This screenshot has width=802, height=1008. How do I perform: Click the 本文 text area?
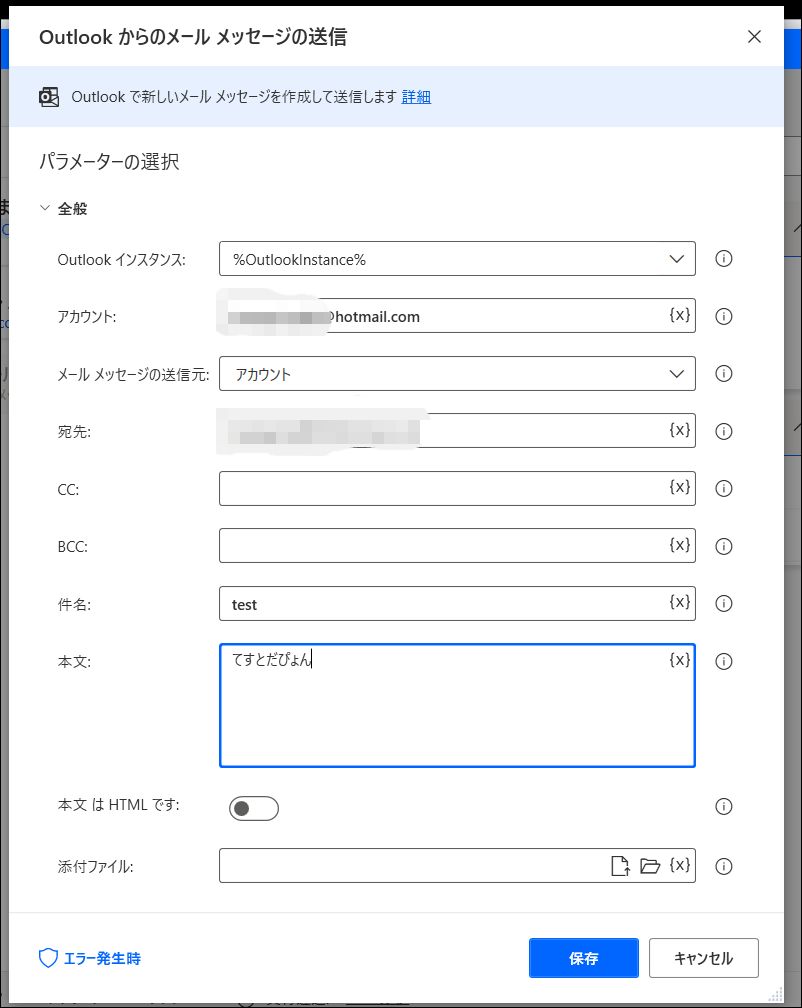(x=457, y=705)
